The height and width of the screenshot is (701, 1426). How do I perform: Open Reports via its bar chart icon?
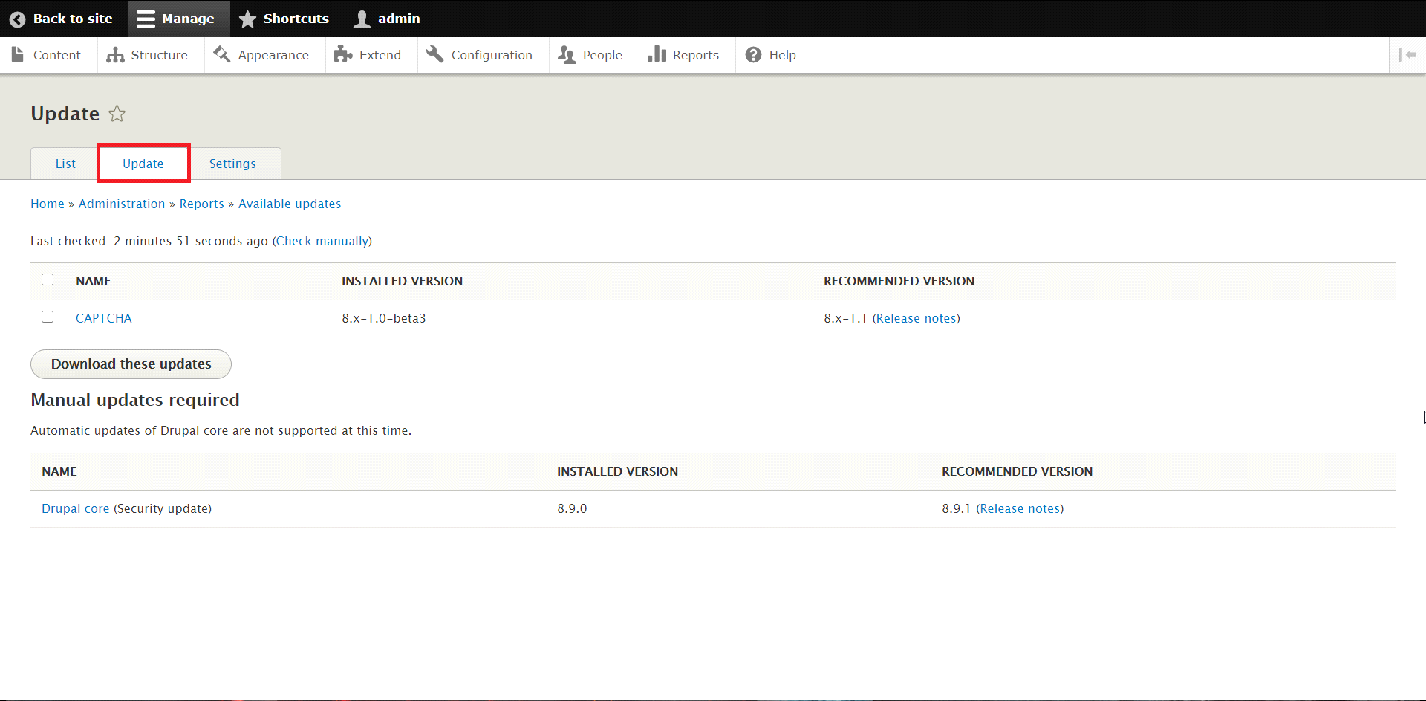[657, 55]
